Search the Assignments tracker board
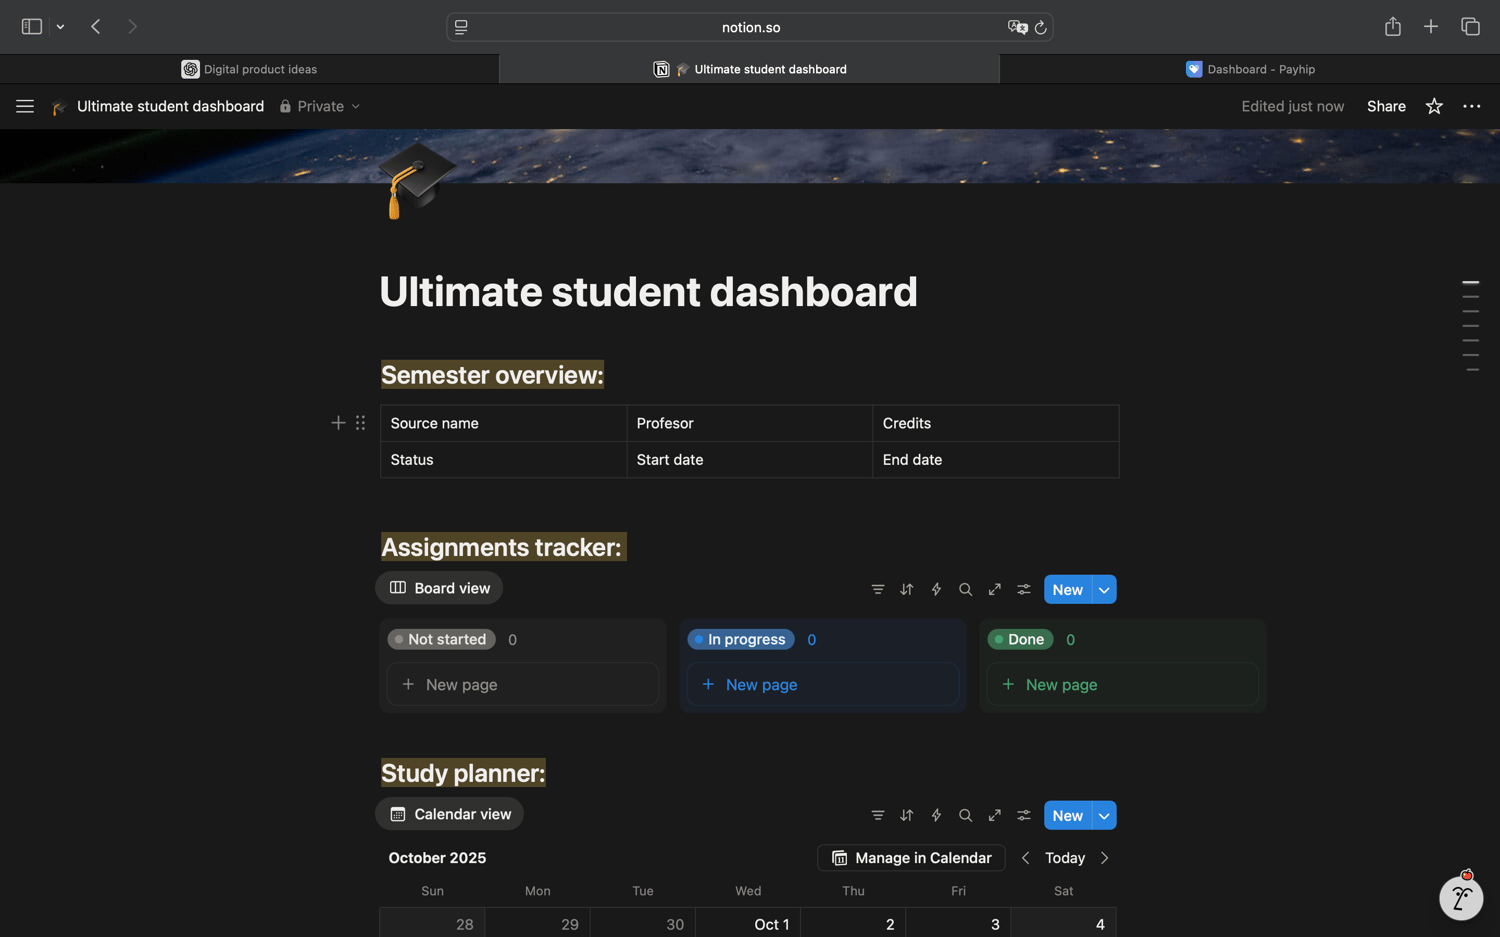This screenshot has height=937, width=1500. 965,590
